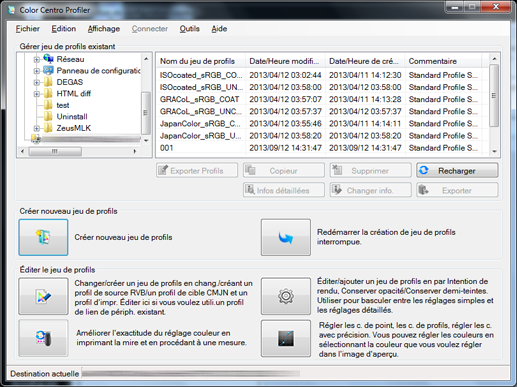Click folder tree scroll right arrow
This screenshot has height=387, width=517.
tap(135, 151)
